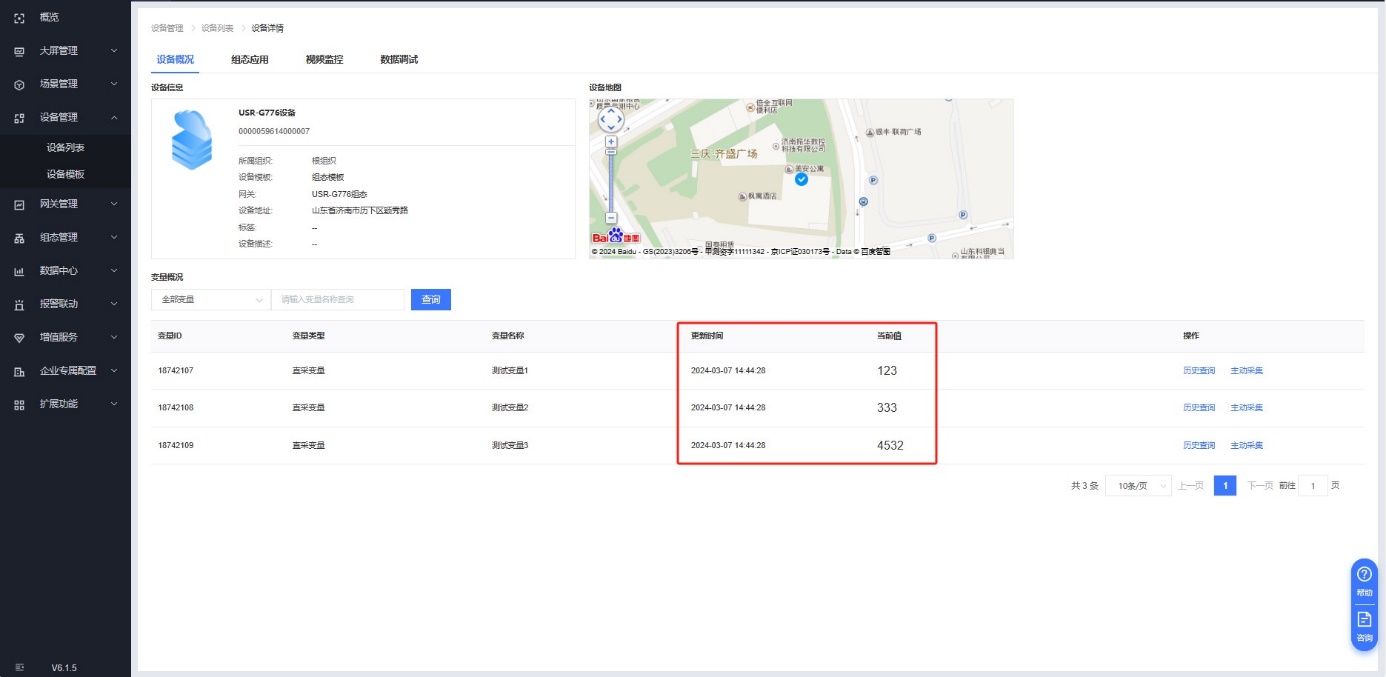Click the variable name search input field
Screen dimensions: 1386x677
click(338, 300)
